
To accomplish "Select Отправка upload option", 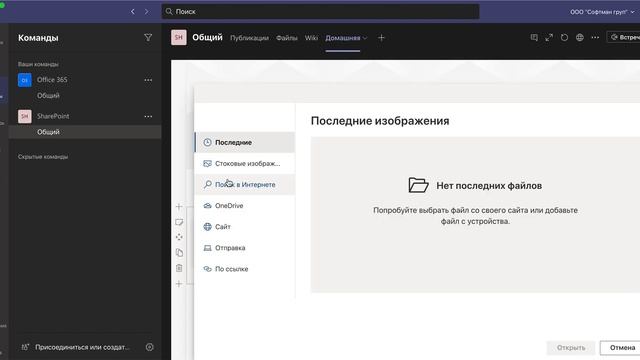I will [x=244, y=248].
